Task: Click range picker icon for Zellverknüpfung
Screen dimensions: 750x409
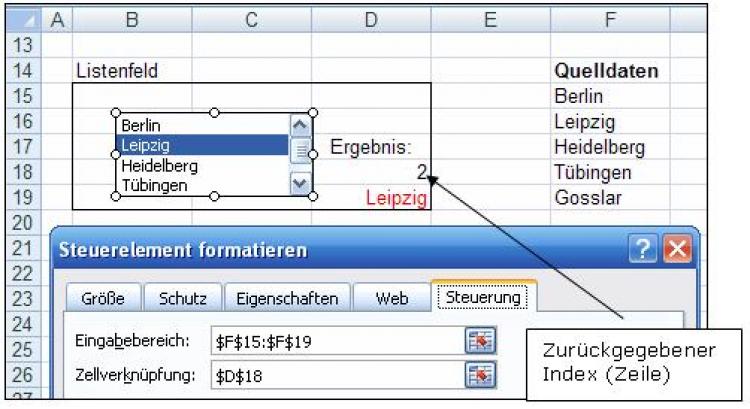Action: pos(482,378)
